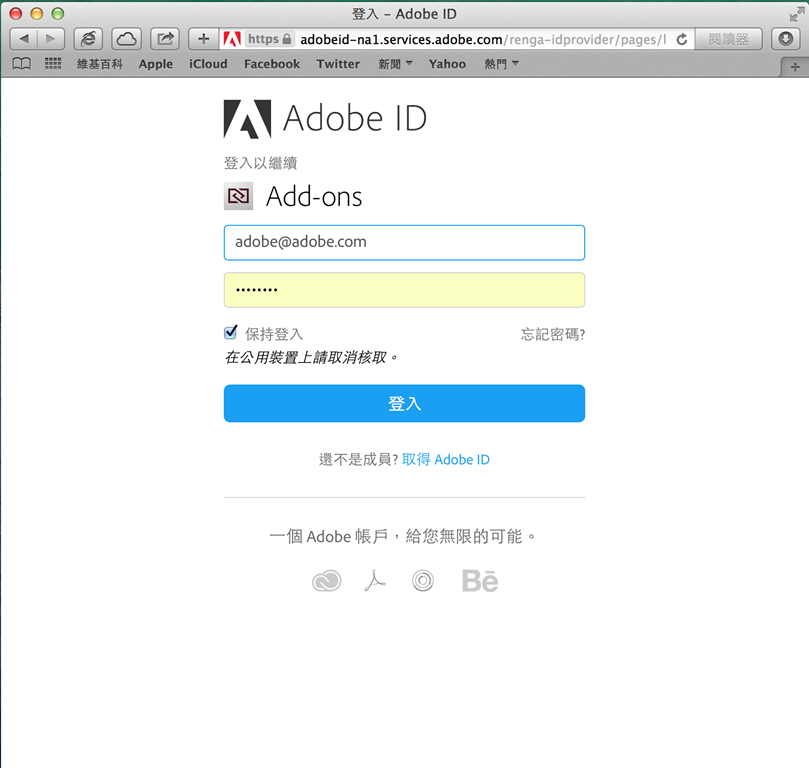Click the https lock indicator
The image size is (809, 768).
tap(270, 39)
